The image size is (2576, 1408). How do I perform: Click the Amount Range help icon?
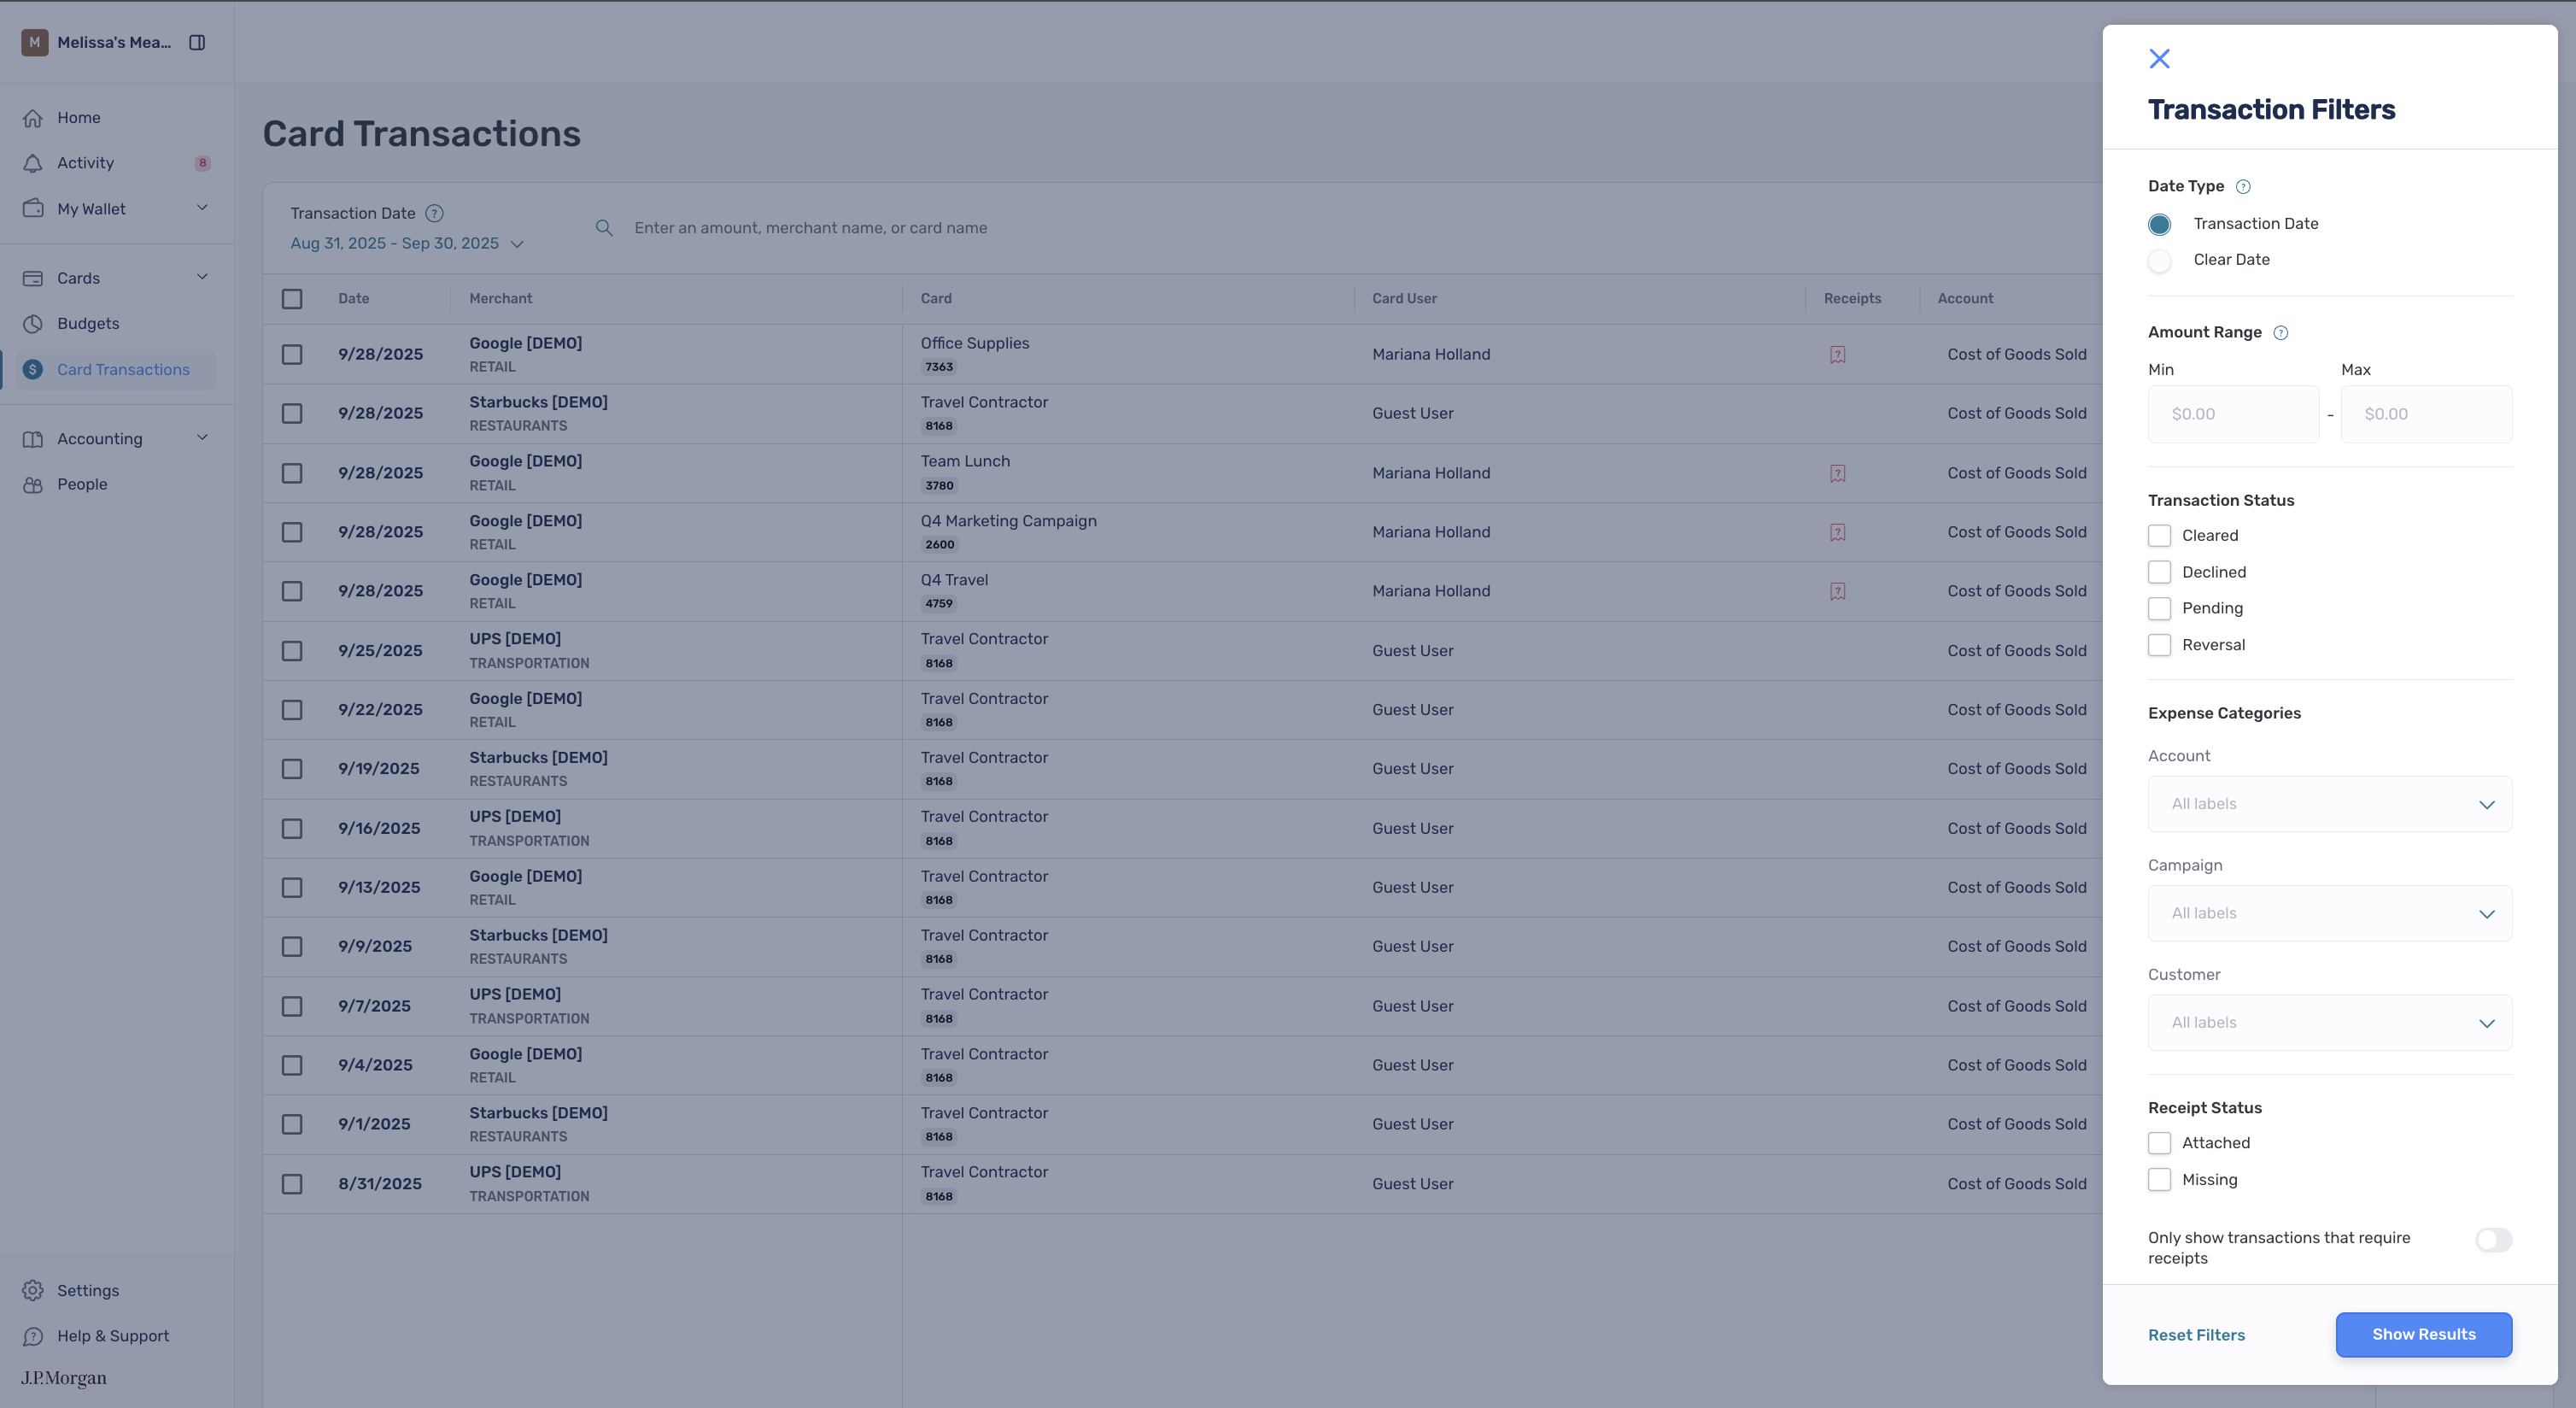pyautogui.click(x=2281, y=333)
